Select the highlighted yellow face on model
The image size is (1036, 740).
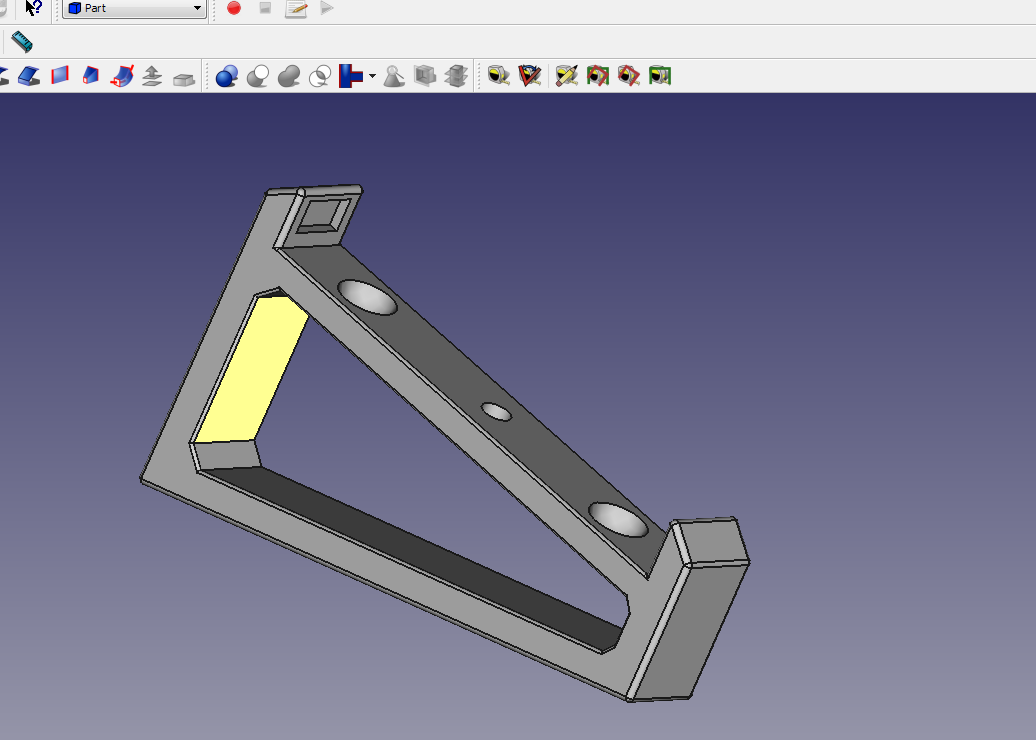(252, 370)
